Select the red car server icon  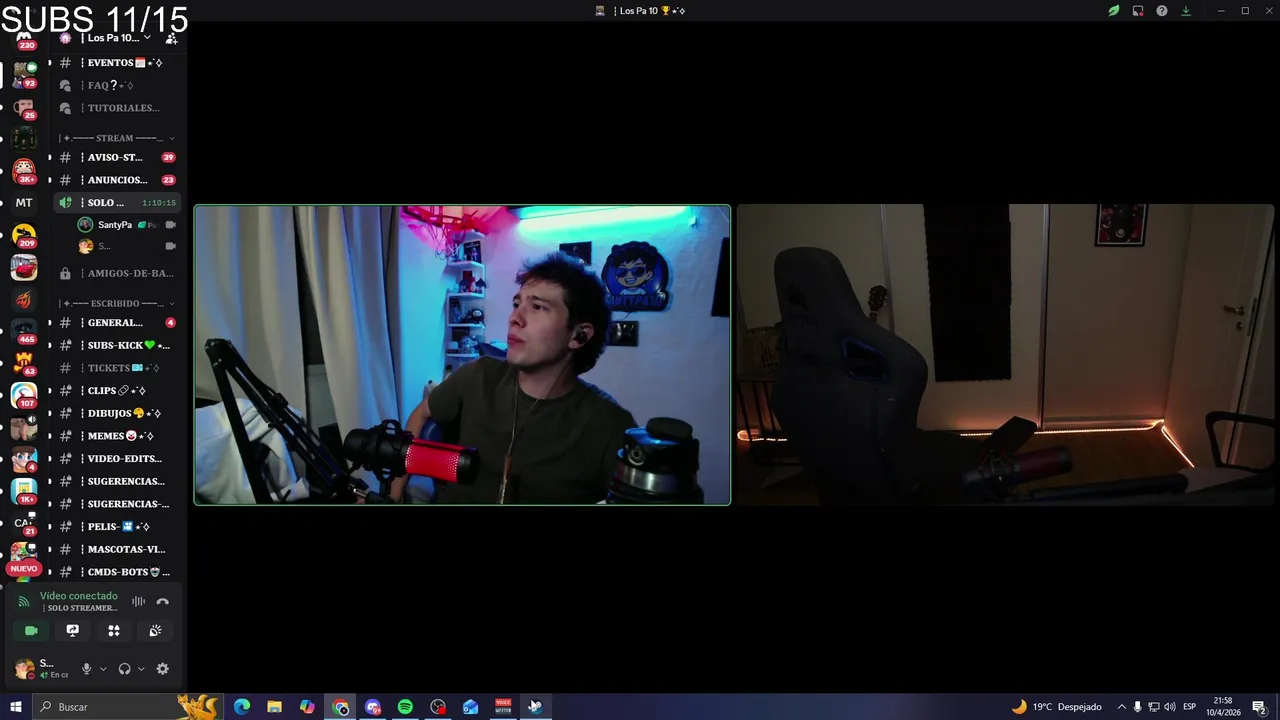[24, 268]
